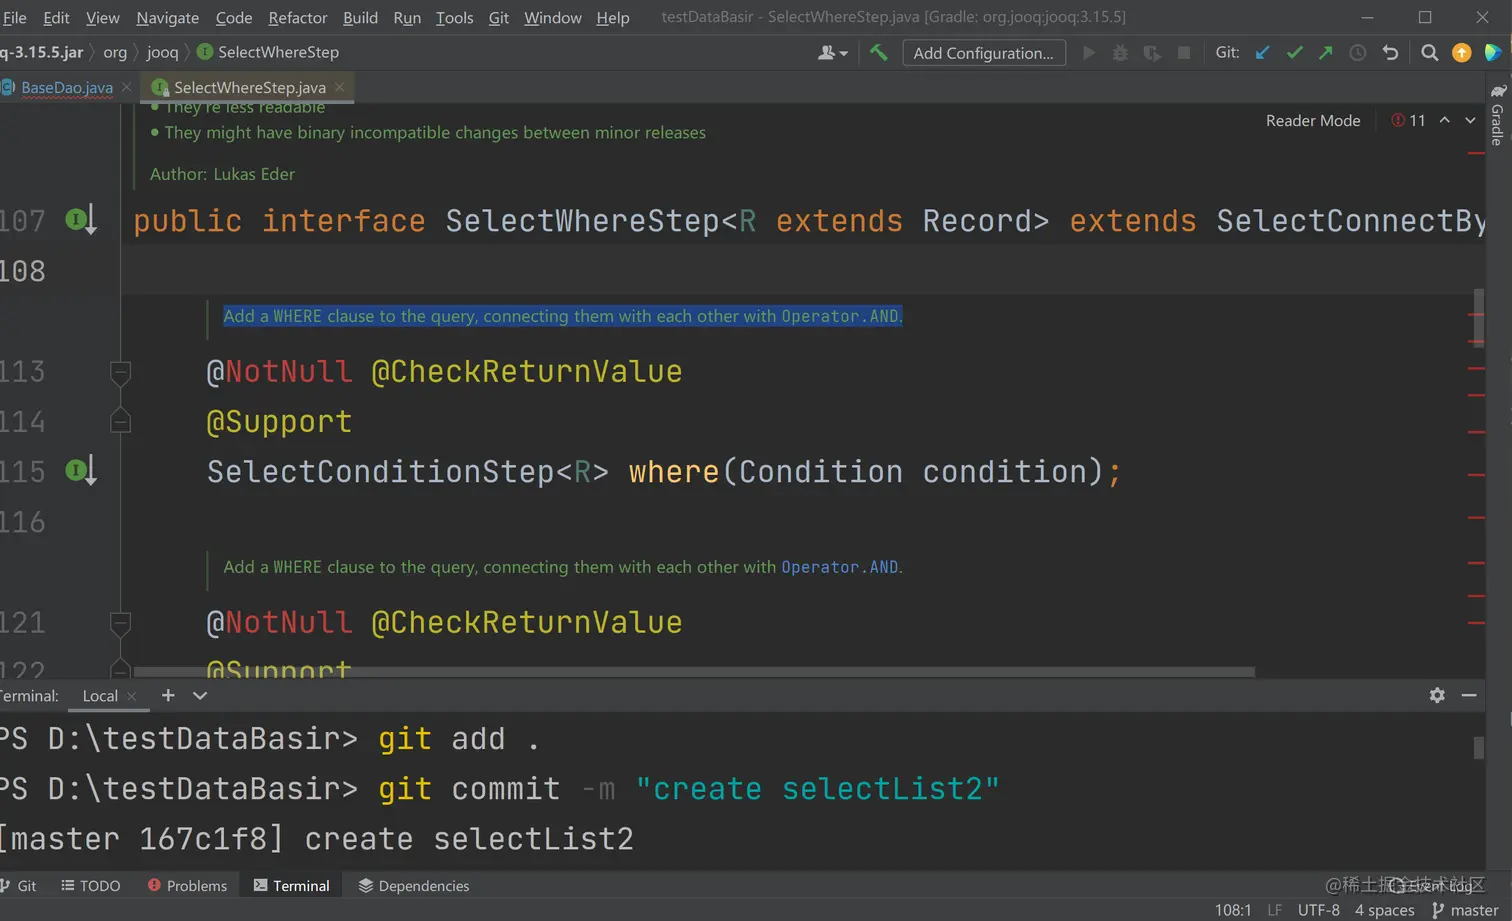Click the Git Push arrow icon
1512x921 pixels.
tap(1325, 53)
